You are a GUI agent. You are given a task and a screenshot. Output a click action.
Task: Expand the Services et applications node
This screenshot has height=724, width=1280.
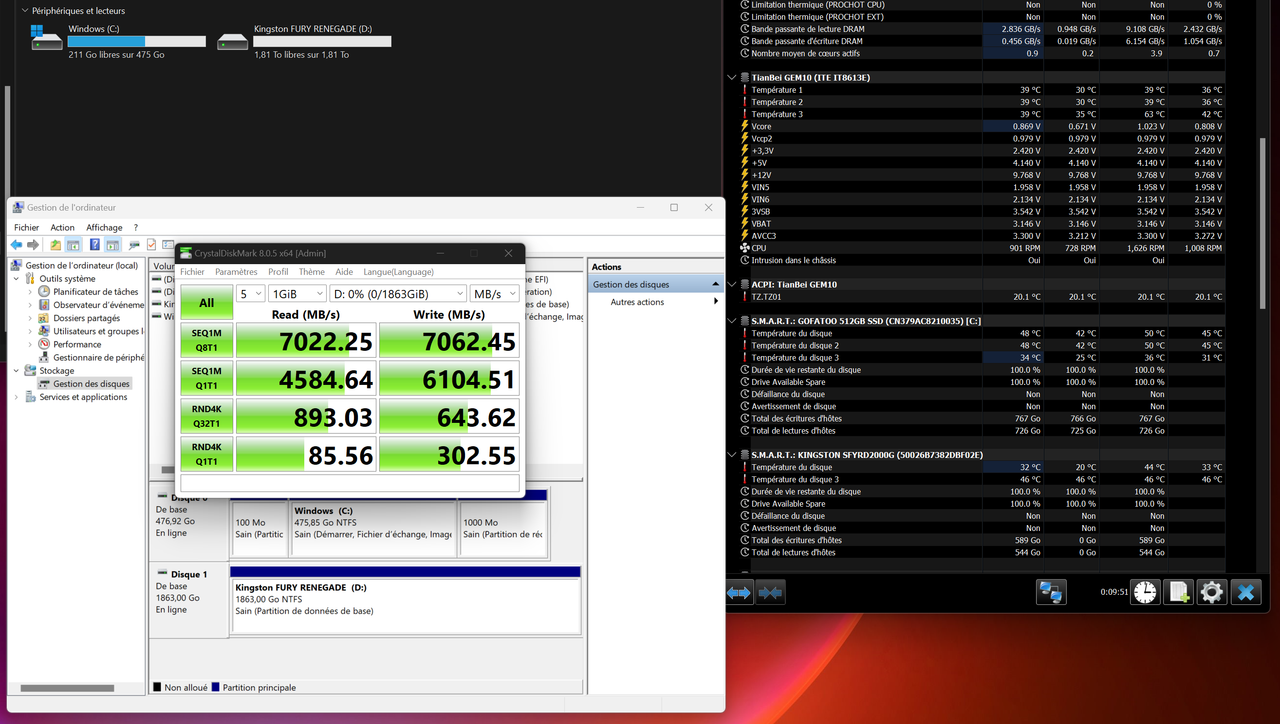(17, 397)
